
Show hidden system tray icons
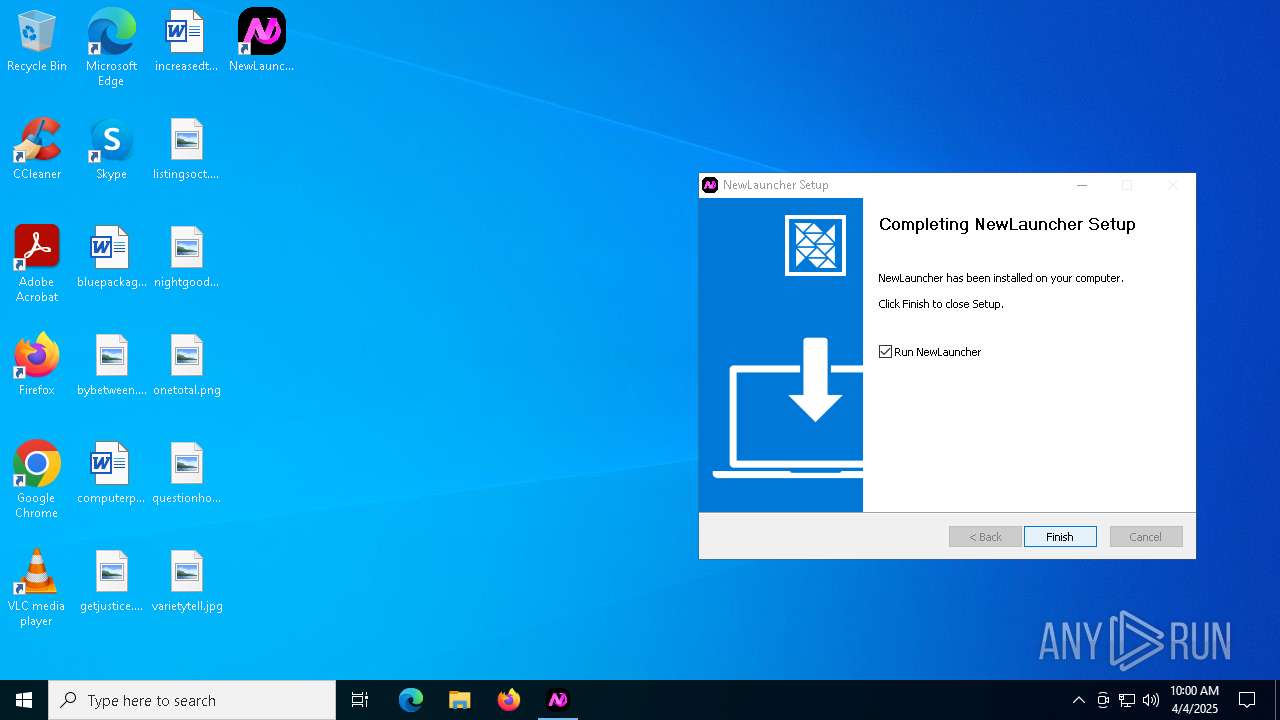[1078, 700]
